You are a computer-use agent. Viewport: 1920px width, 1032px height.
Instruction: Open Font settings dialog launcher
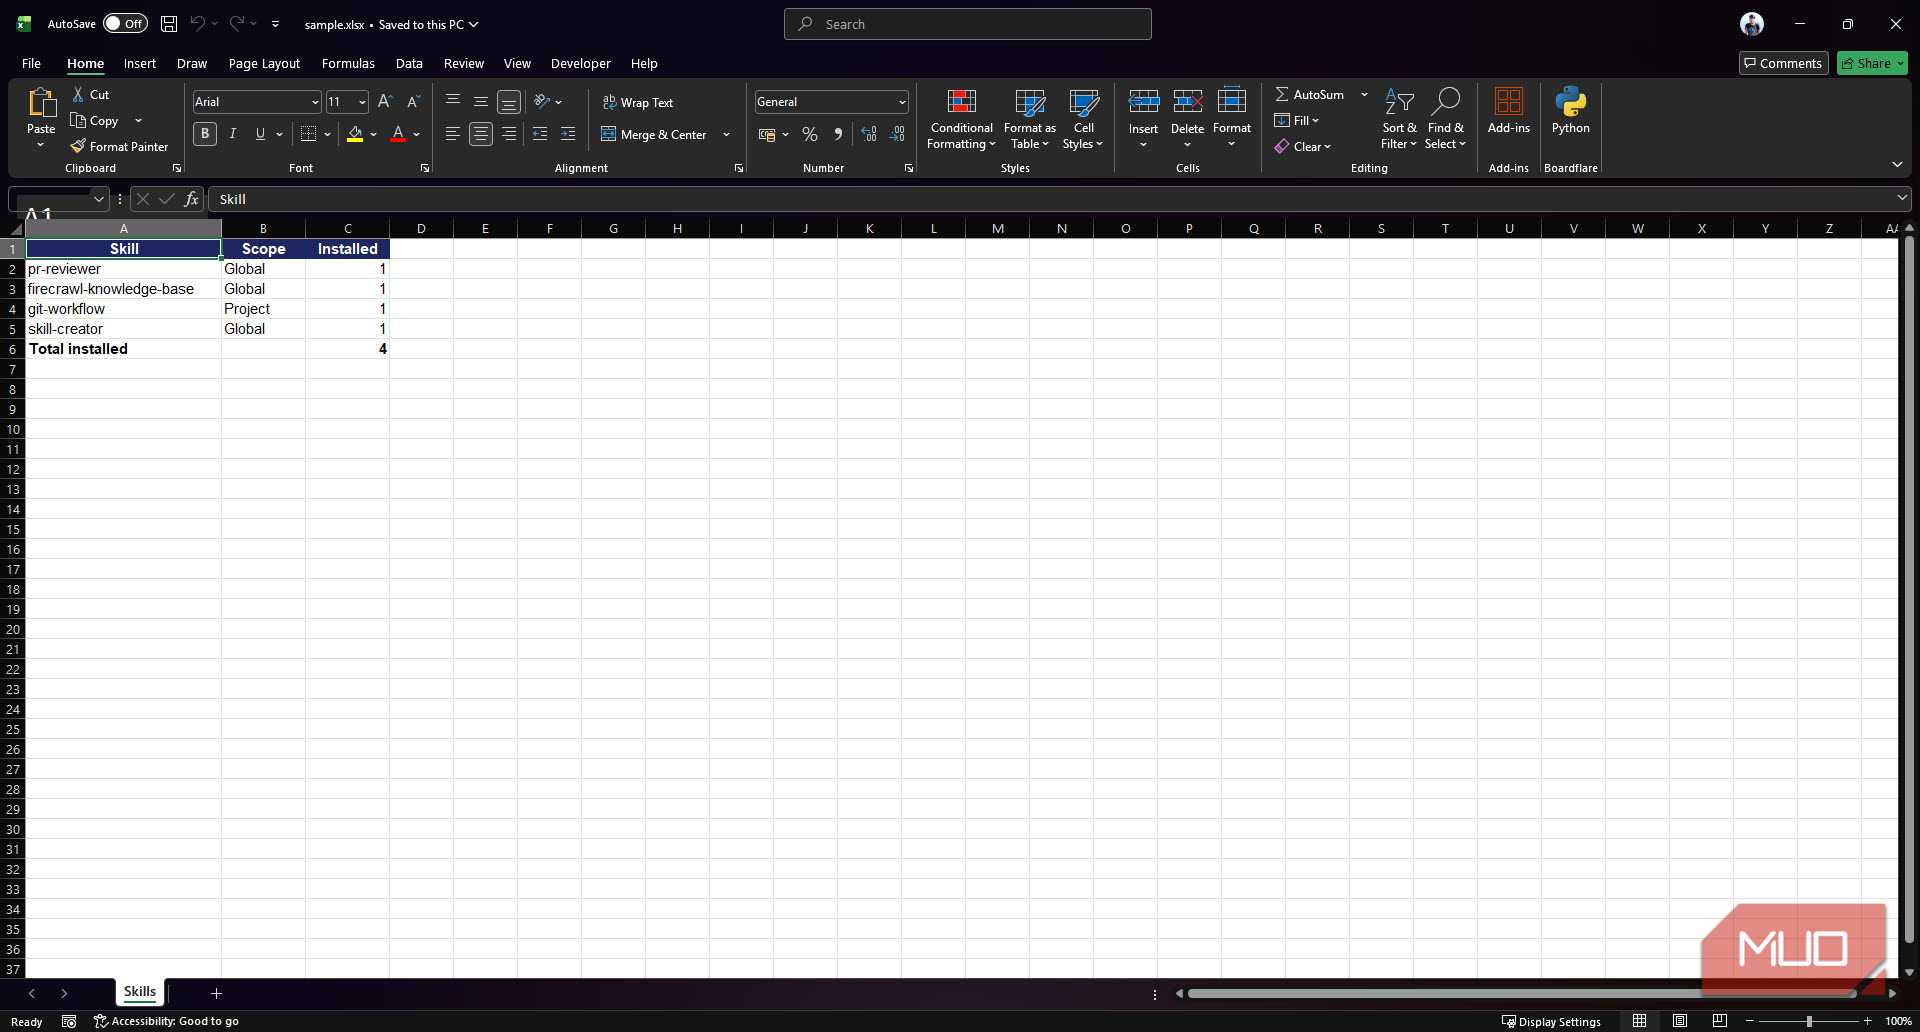pos(424,168)
